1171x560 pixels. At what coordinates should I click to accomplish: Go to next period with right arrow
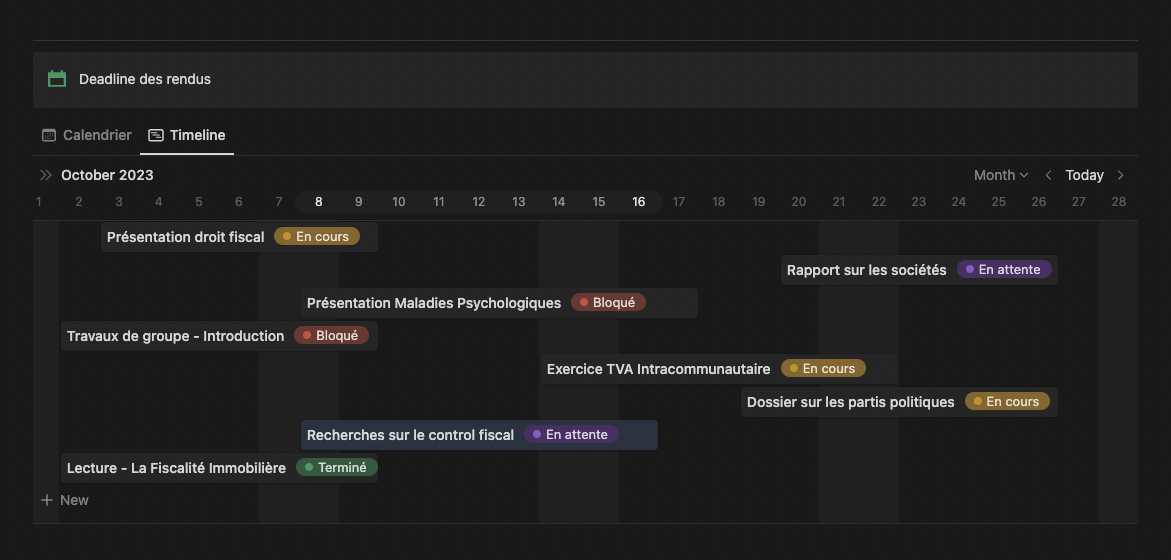[1120, 175]
